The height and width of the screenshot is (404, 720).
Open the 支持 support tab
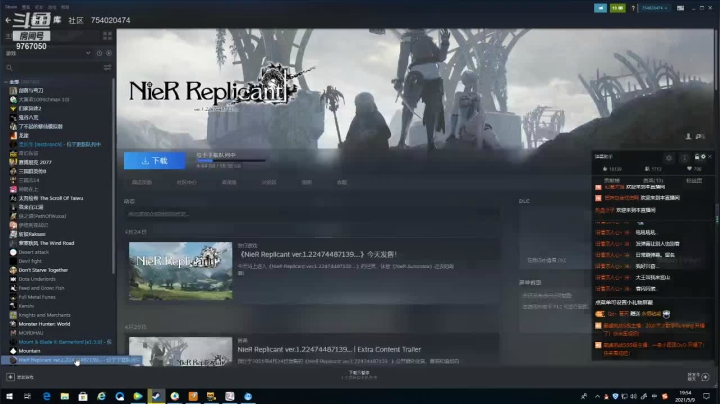coord(342,182)
